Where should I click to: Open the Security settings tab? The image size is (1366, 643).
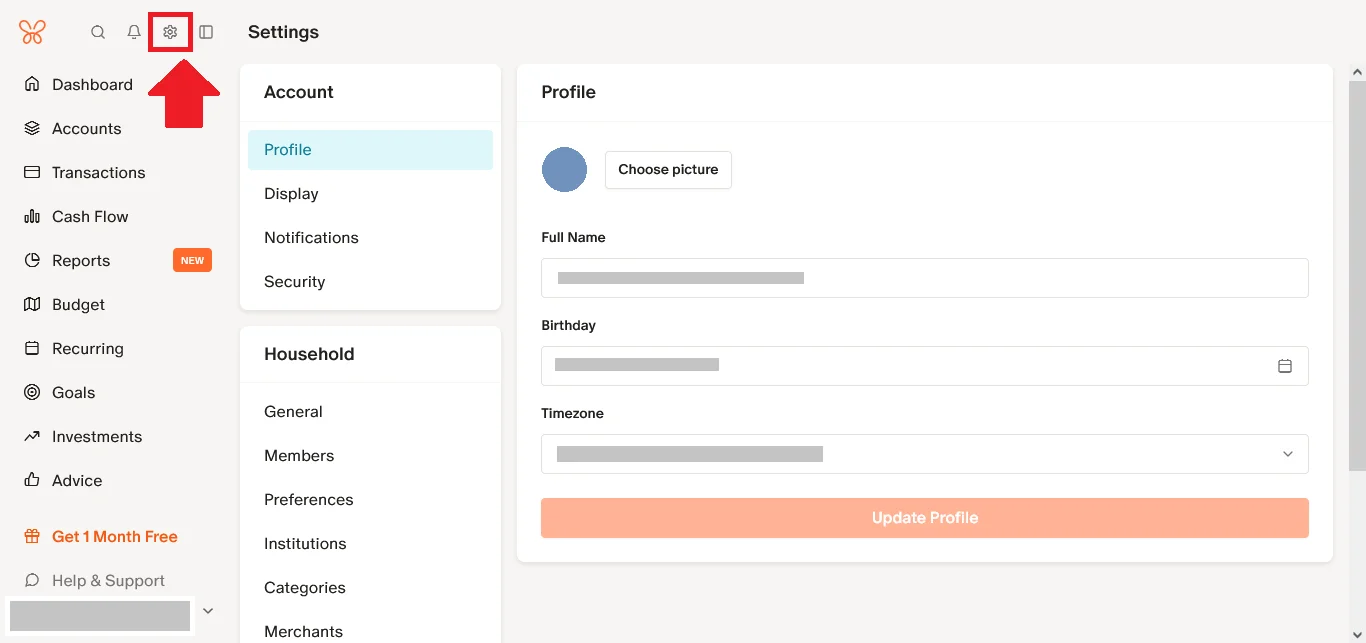(x=294, y=282)
